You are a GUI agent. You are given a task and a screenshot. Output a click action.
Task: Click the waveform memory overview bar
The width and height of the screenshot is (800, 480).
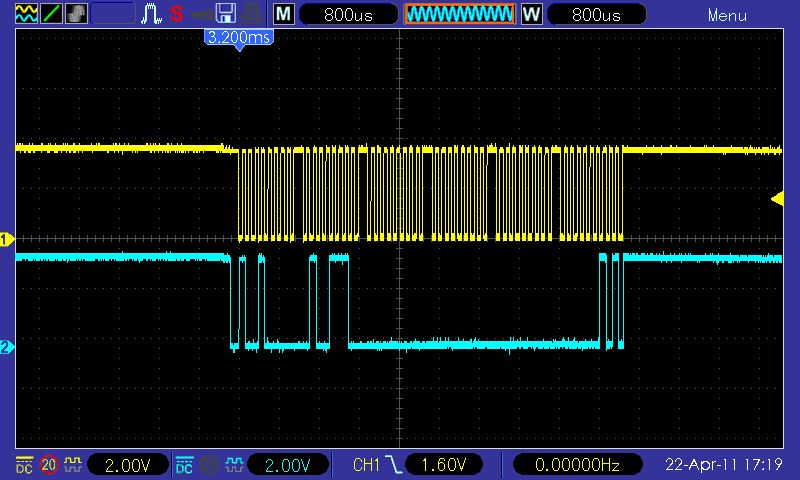point(460,14)
